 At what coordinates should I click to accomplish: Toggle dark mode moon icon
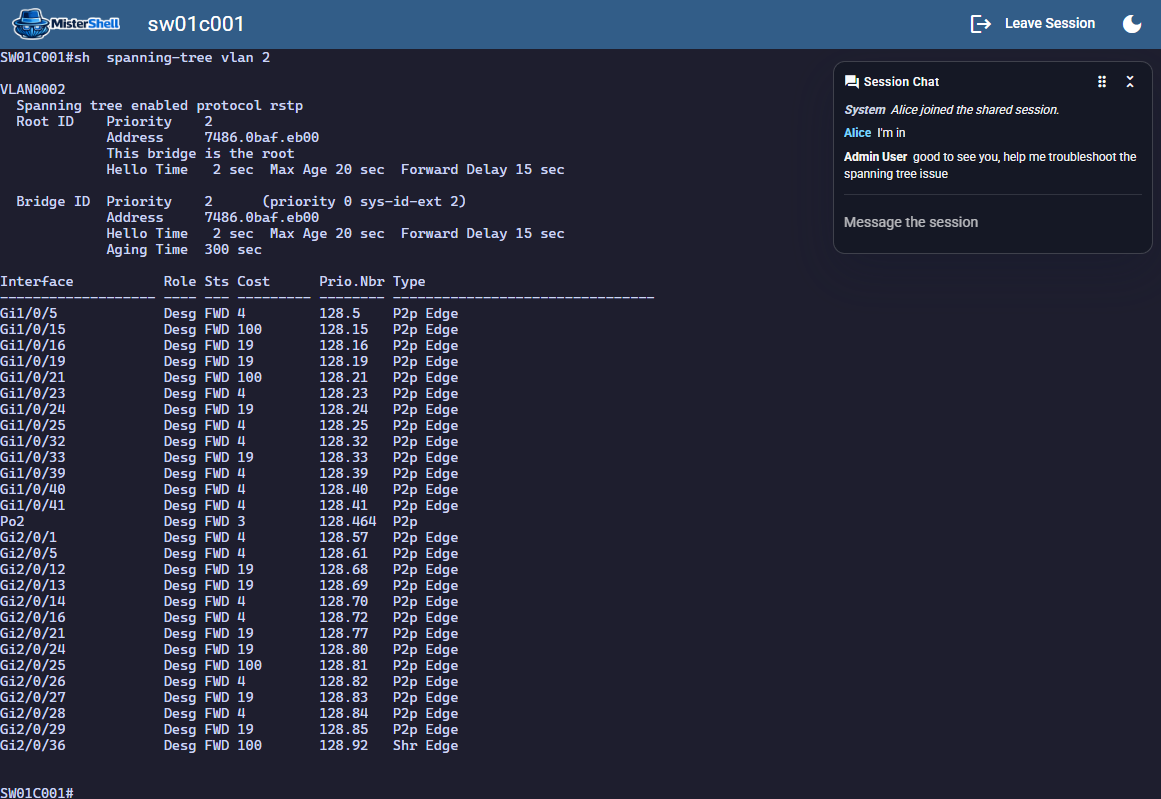pyautogui.click(x=1131, y=24)
